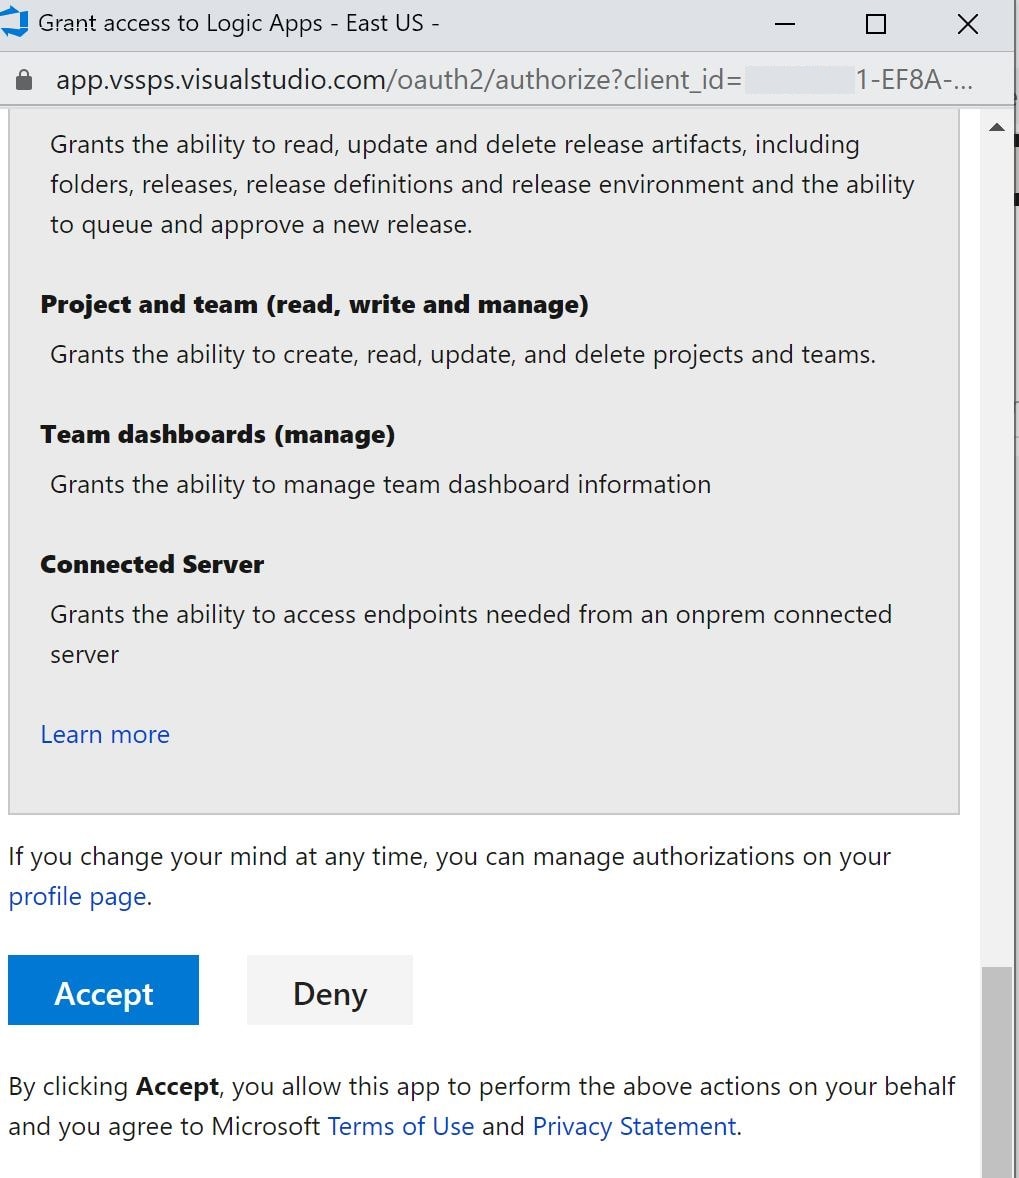This screenshot has width=1019, height=1178.
Task: Click text 'Grants the ability to manage team dashboard information'
Action: click(380, 485)
